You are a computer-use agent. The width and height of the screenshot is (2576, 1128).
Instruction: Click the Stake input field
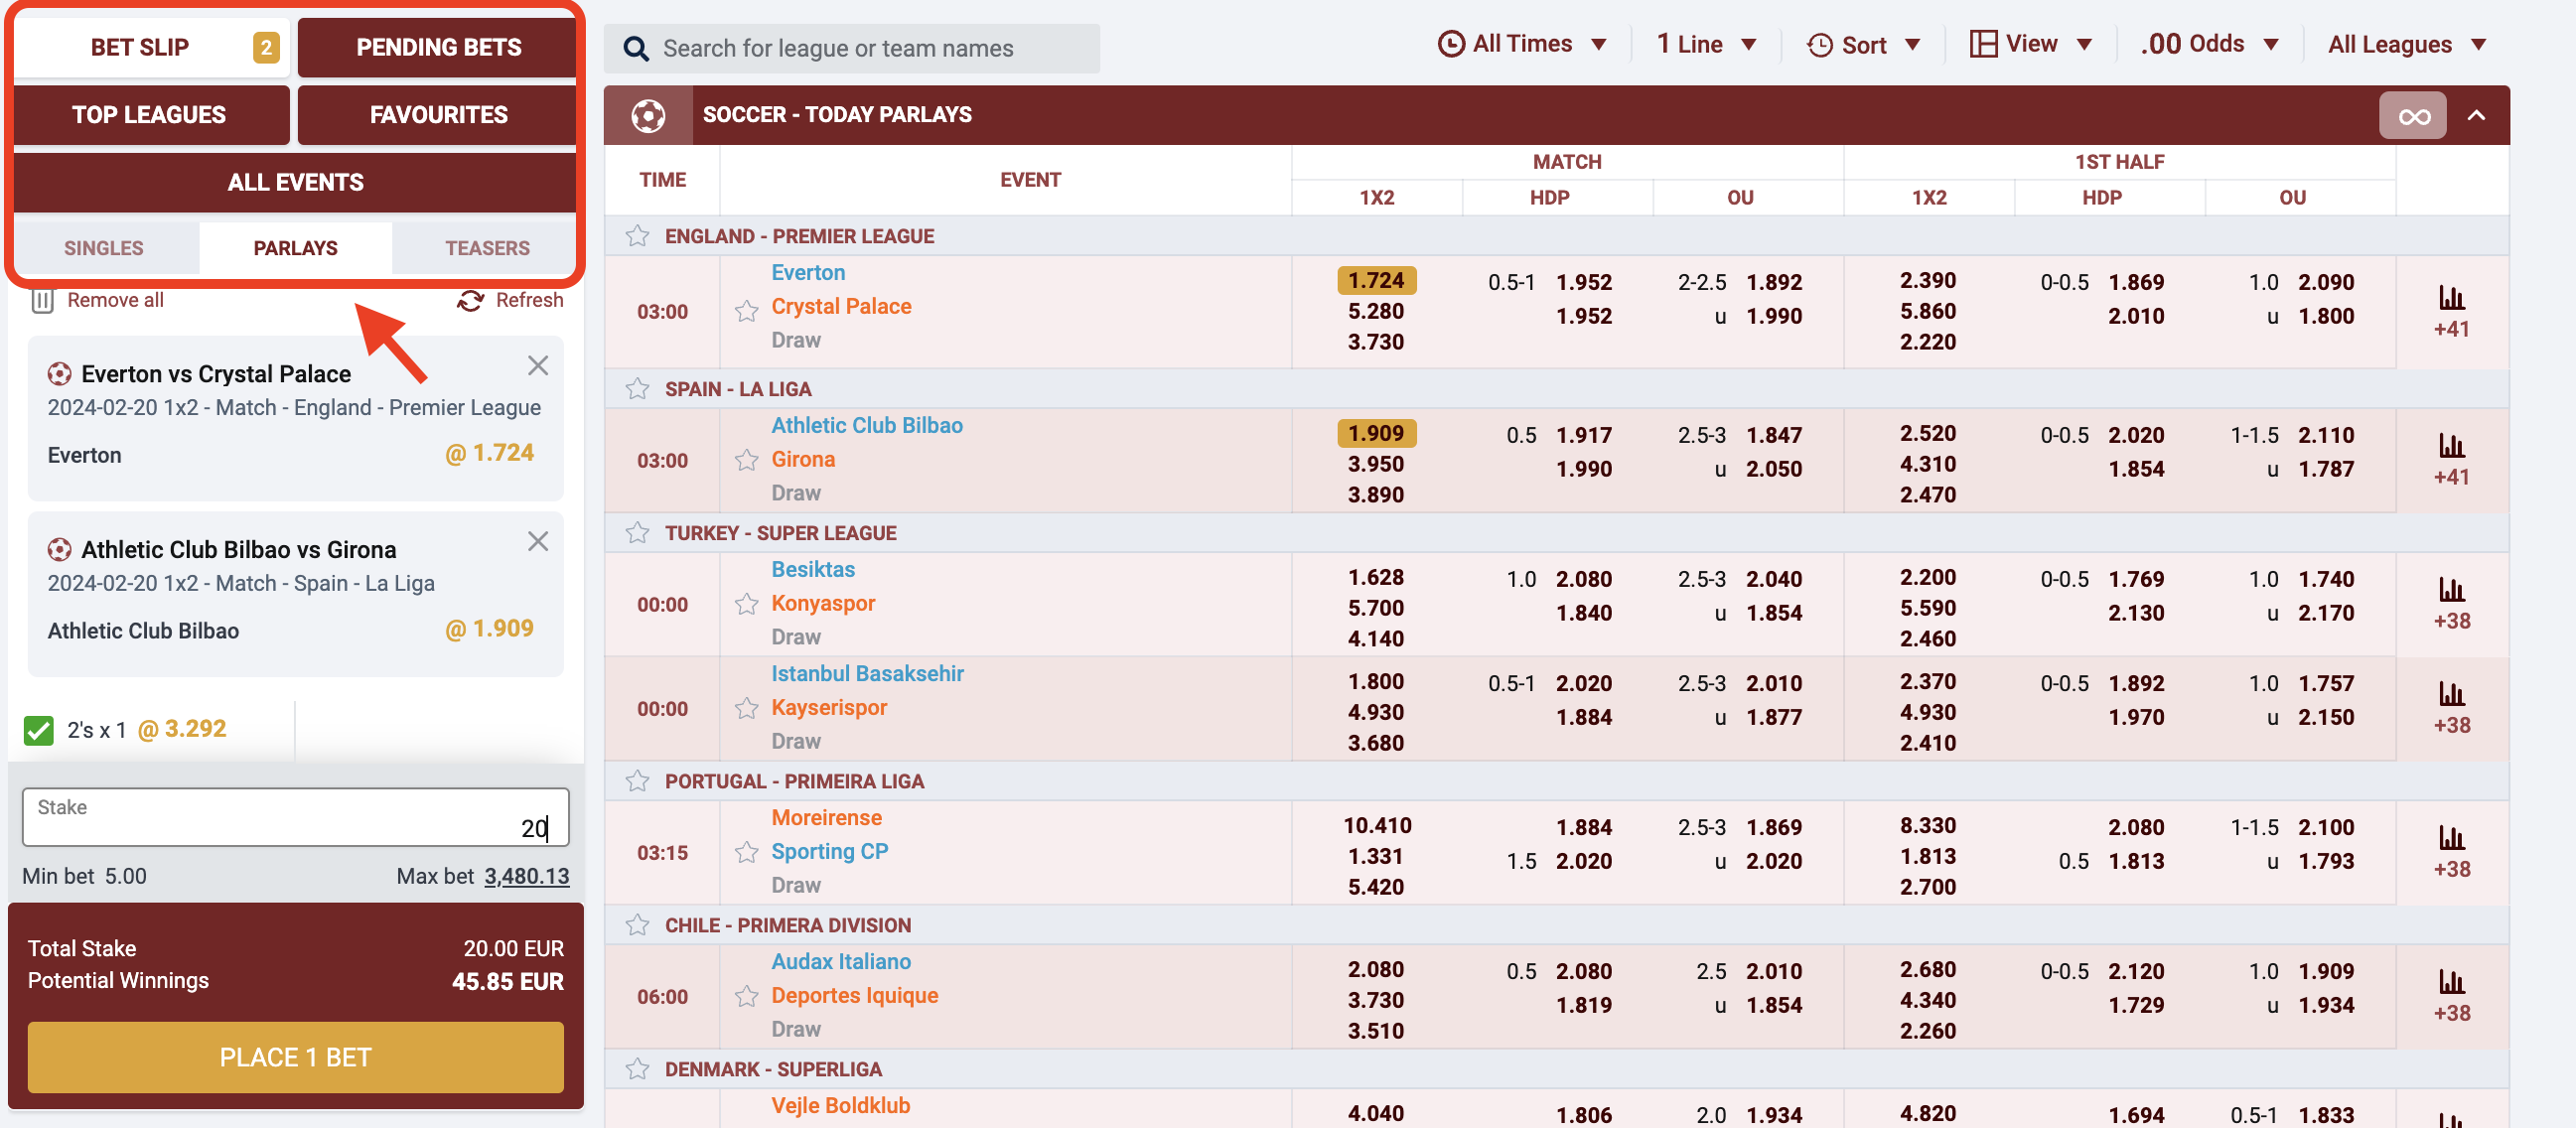tap(295, 817)
